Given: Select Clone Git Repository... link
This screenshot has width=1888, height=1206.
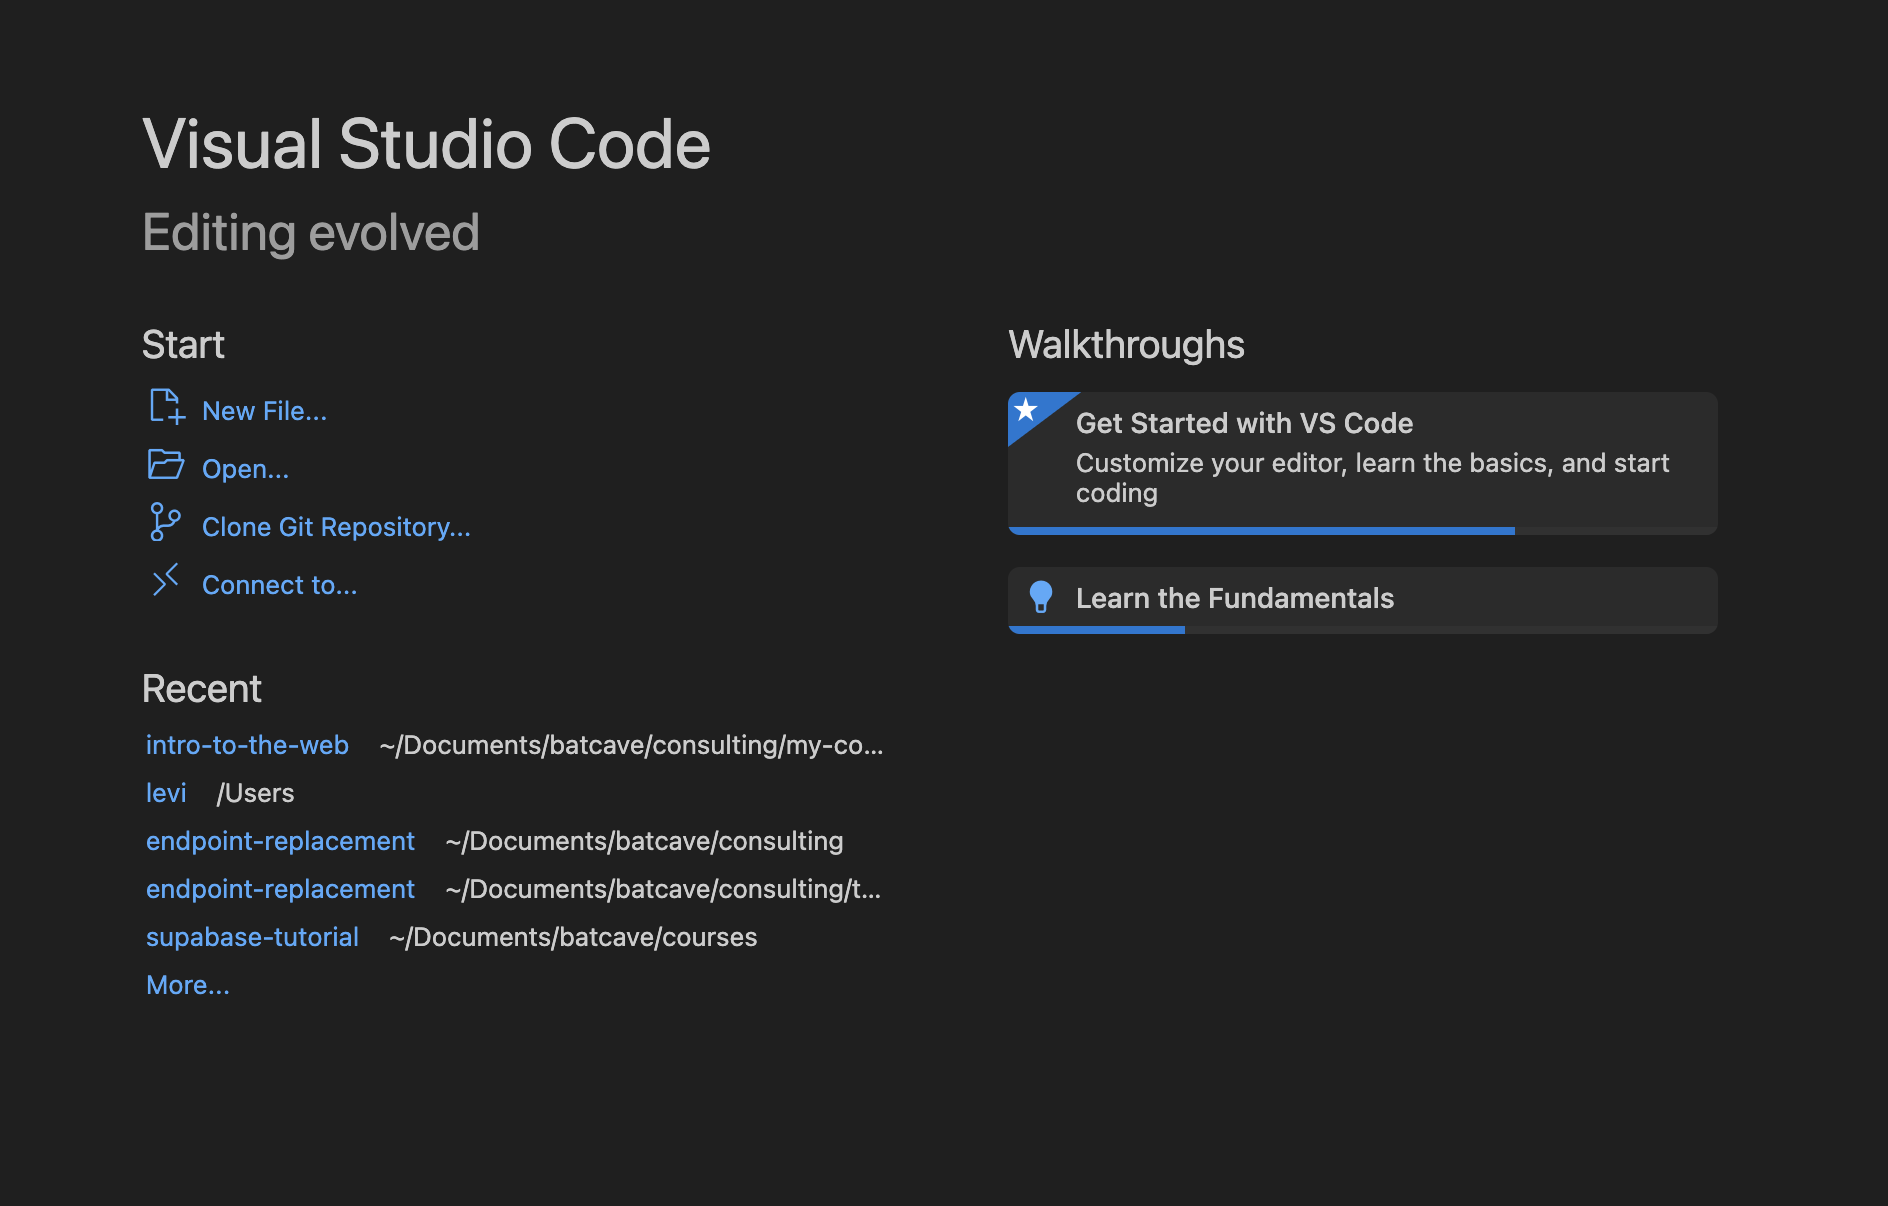Looking at the screenshot, I should click(x=336, y=527).
